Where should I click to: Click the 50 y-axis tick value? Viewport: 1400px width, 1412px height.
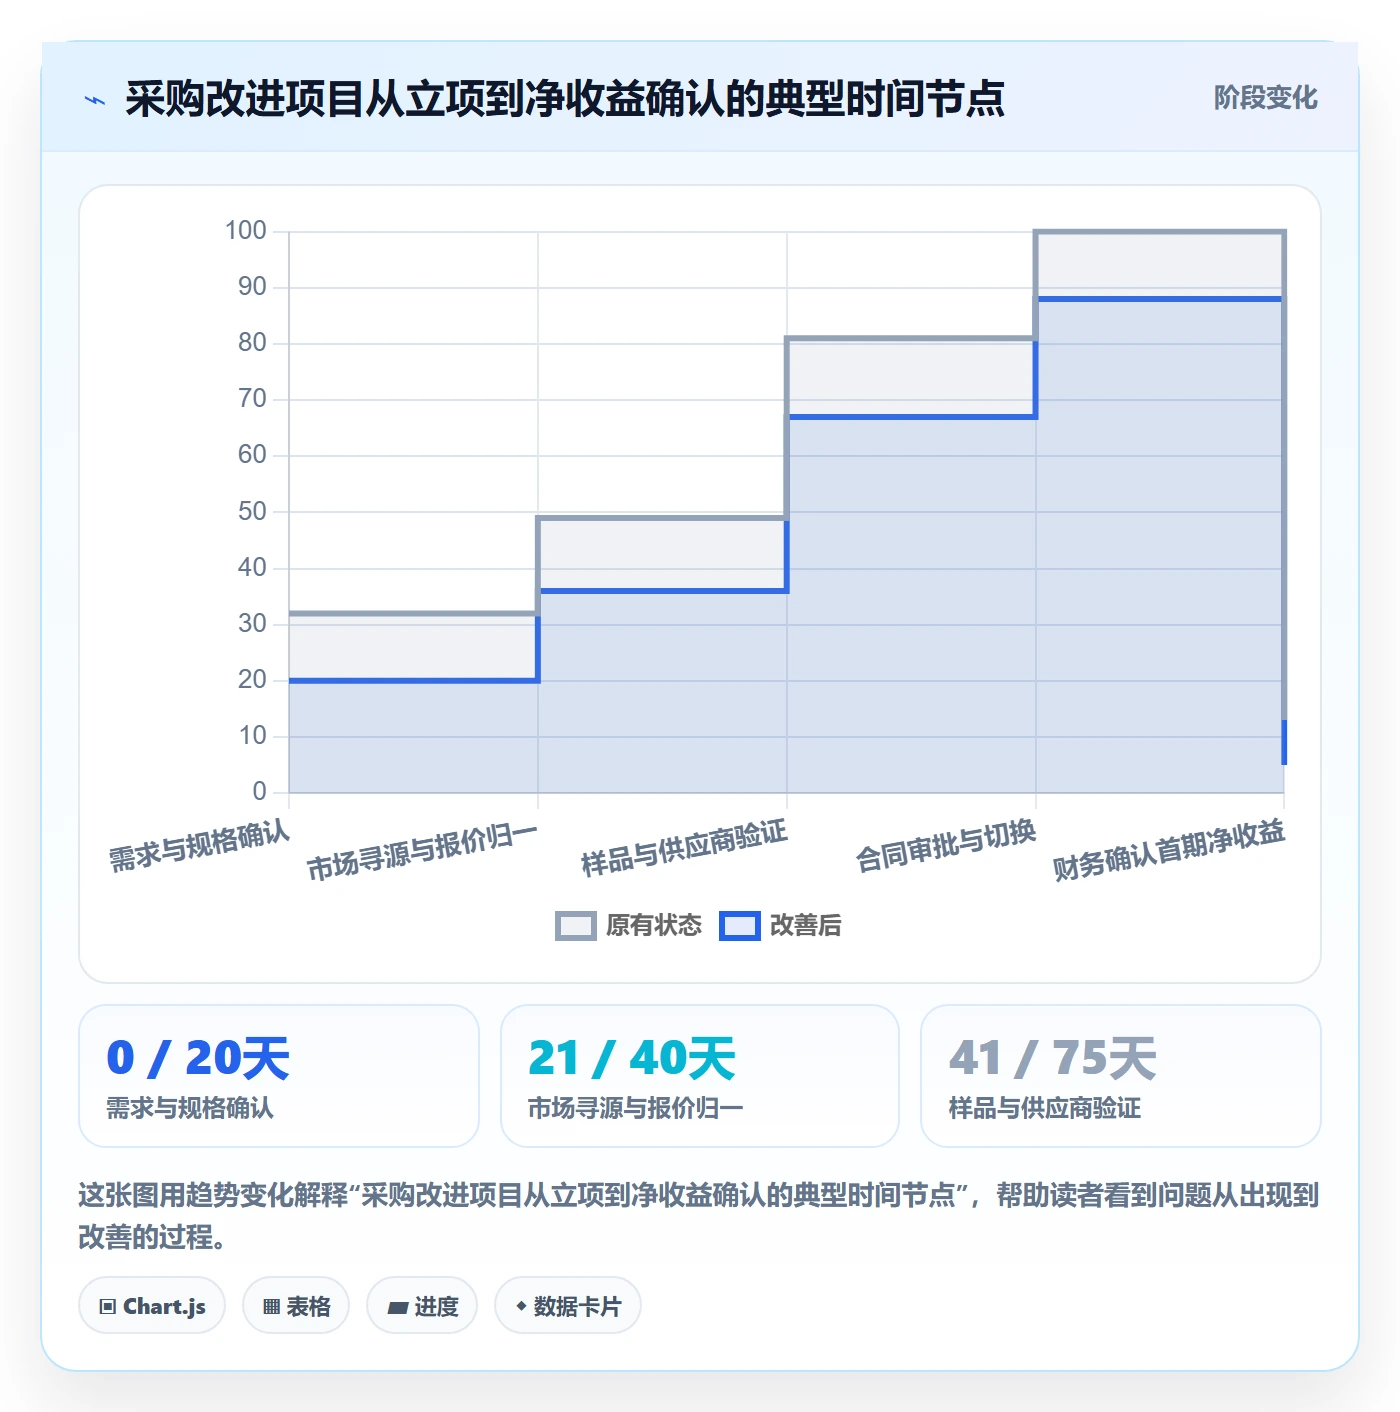(x=252, y=512)
